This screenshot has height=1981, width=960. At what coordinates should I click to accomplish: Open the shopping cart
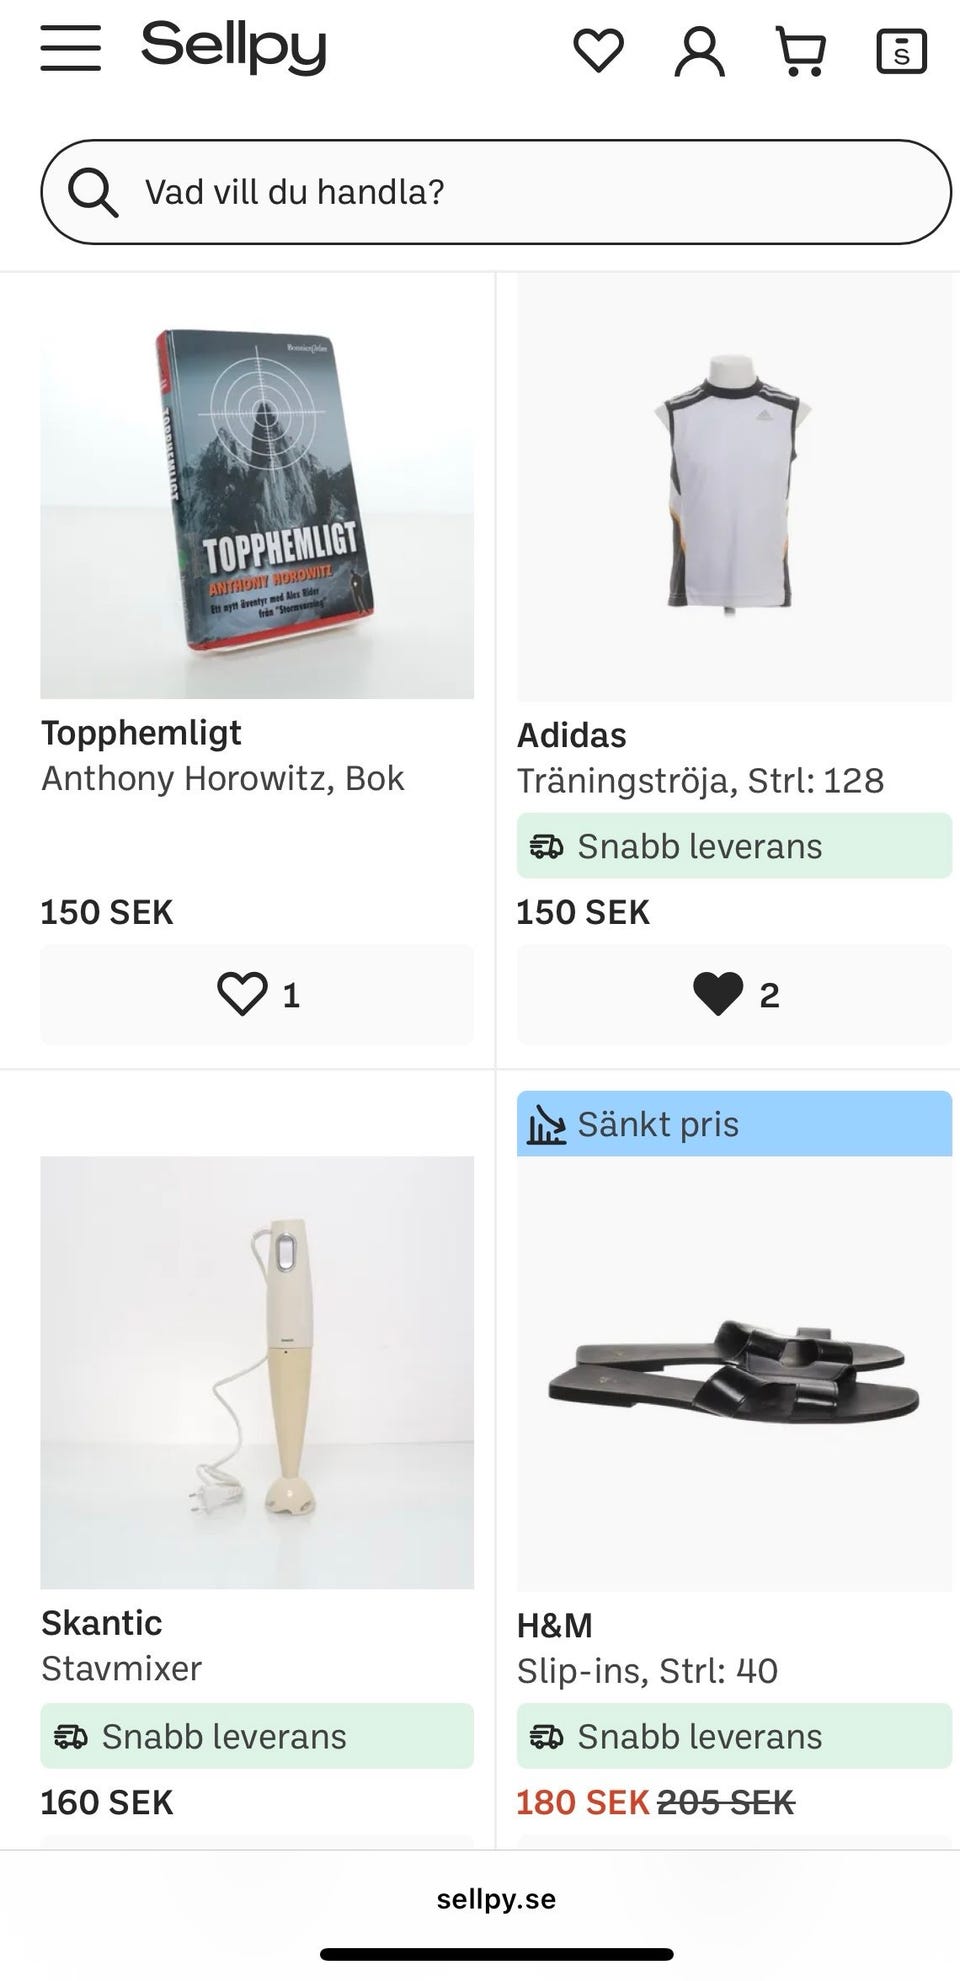[801, 51]
